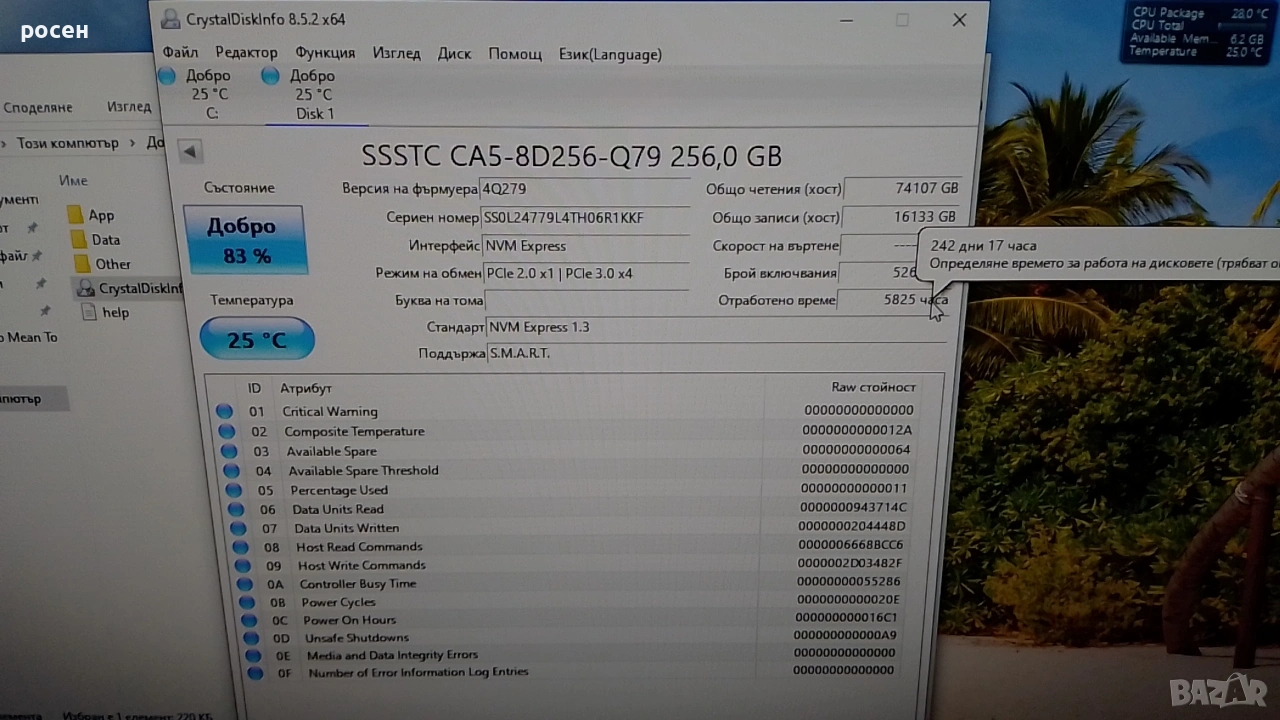
Task: Select the App folder icon
Action: (76, 215)
